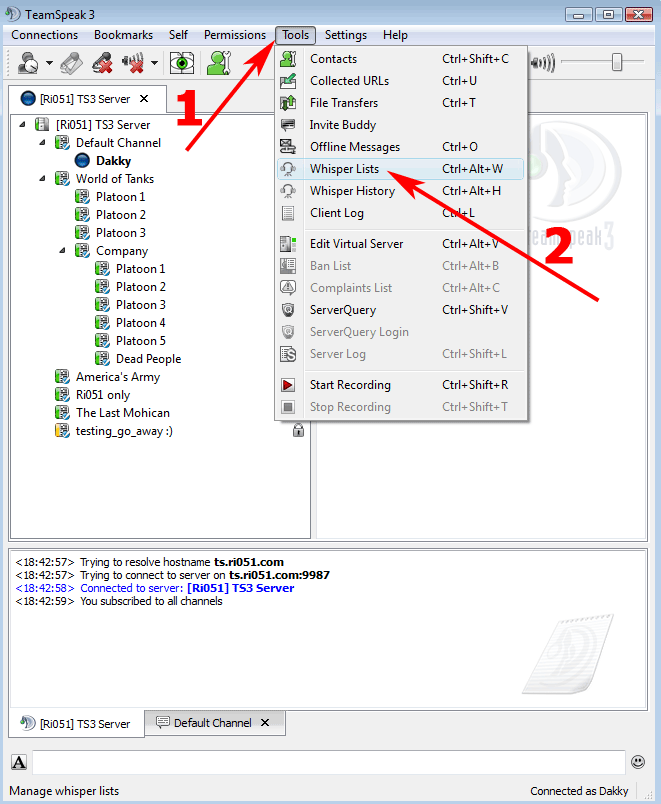
Task: Select user Dakky in channel tree
Action: [x=113, y=161]
